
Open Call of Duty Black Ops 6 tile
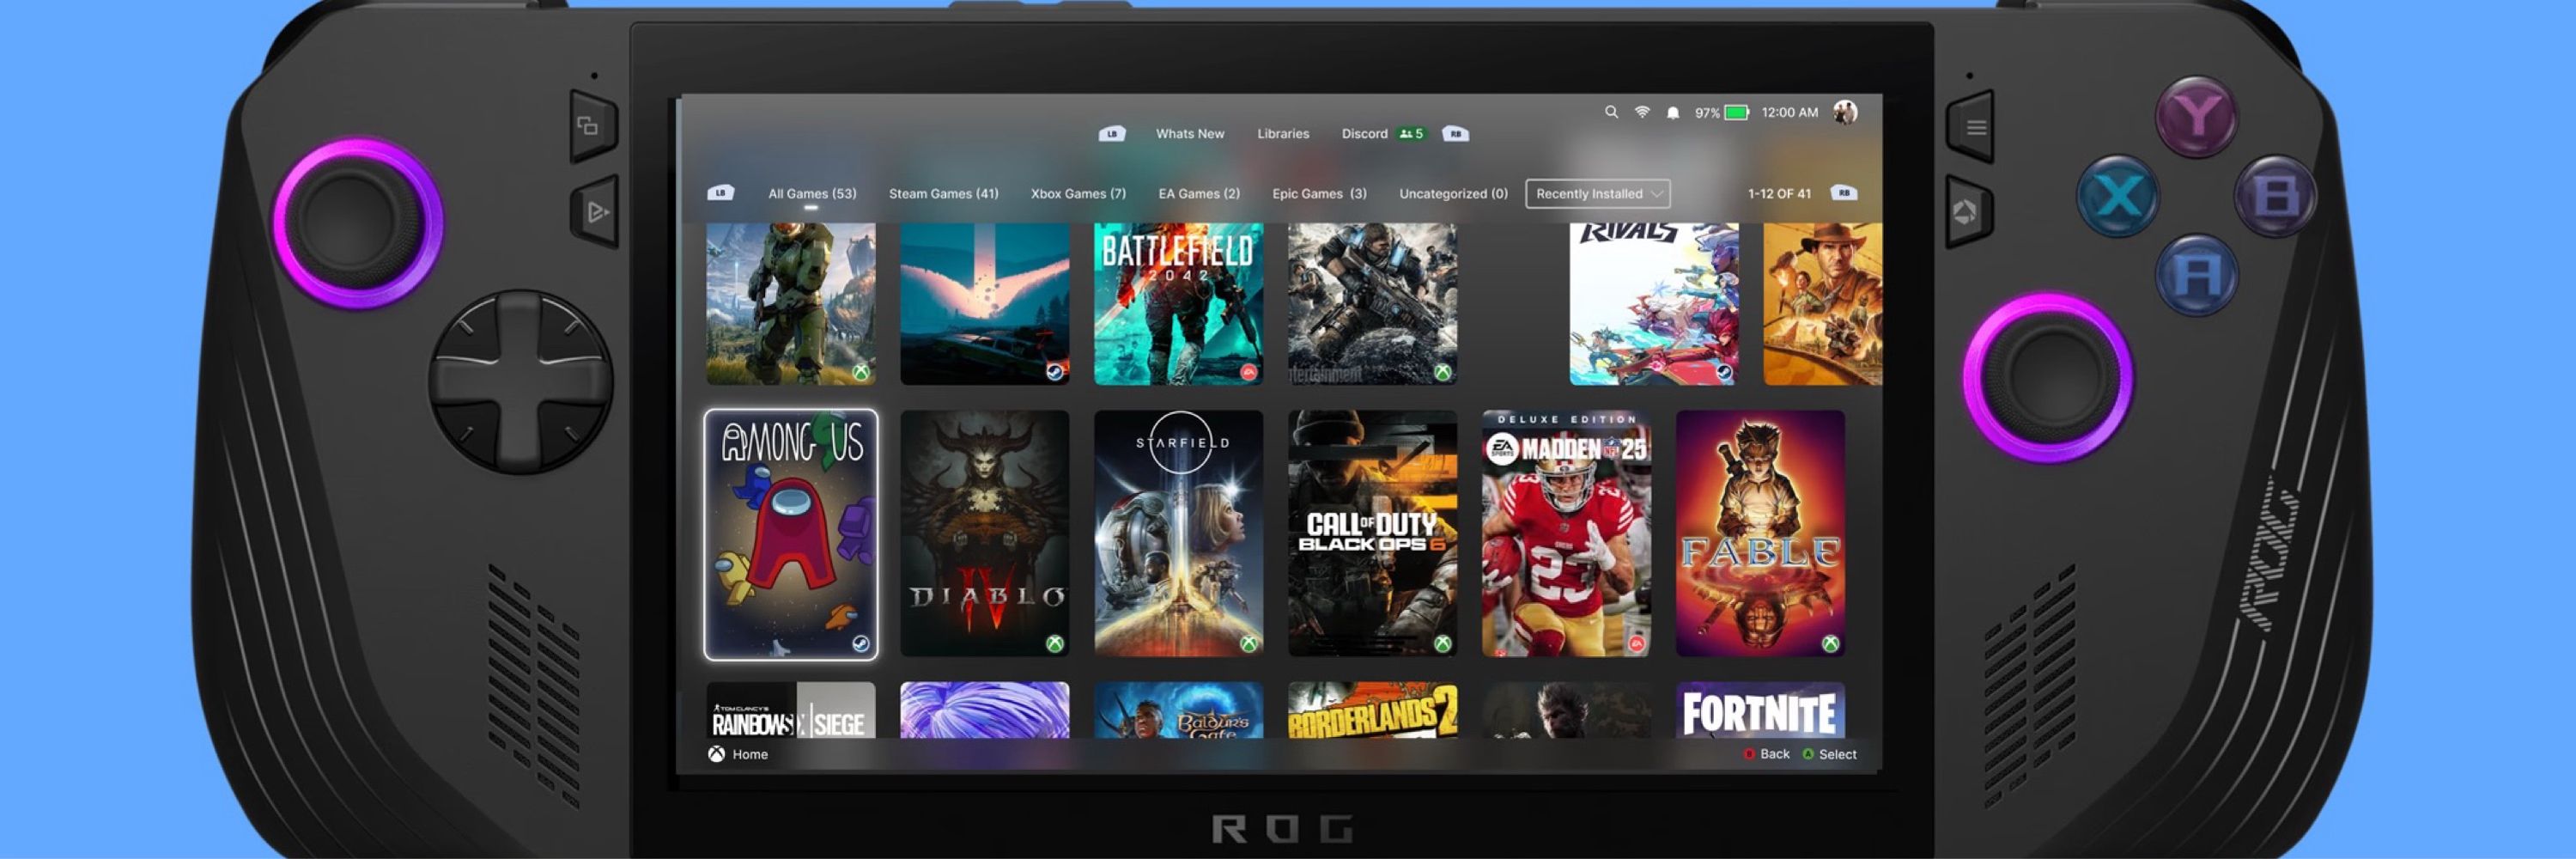[1373, 534]
